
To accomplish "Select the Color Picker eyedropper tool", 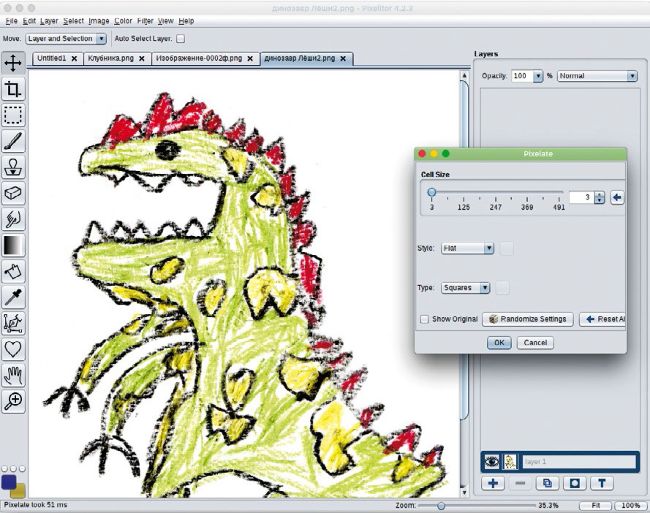I will click(x=14, y=297).
